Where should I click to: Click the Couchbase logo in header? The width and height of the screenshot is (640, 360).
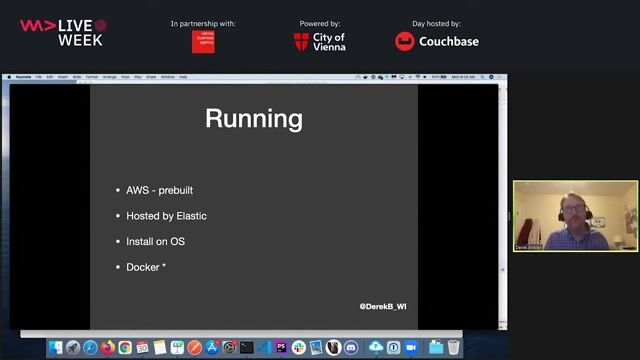pyautogui.click(x=437, y=42)
